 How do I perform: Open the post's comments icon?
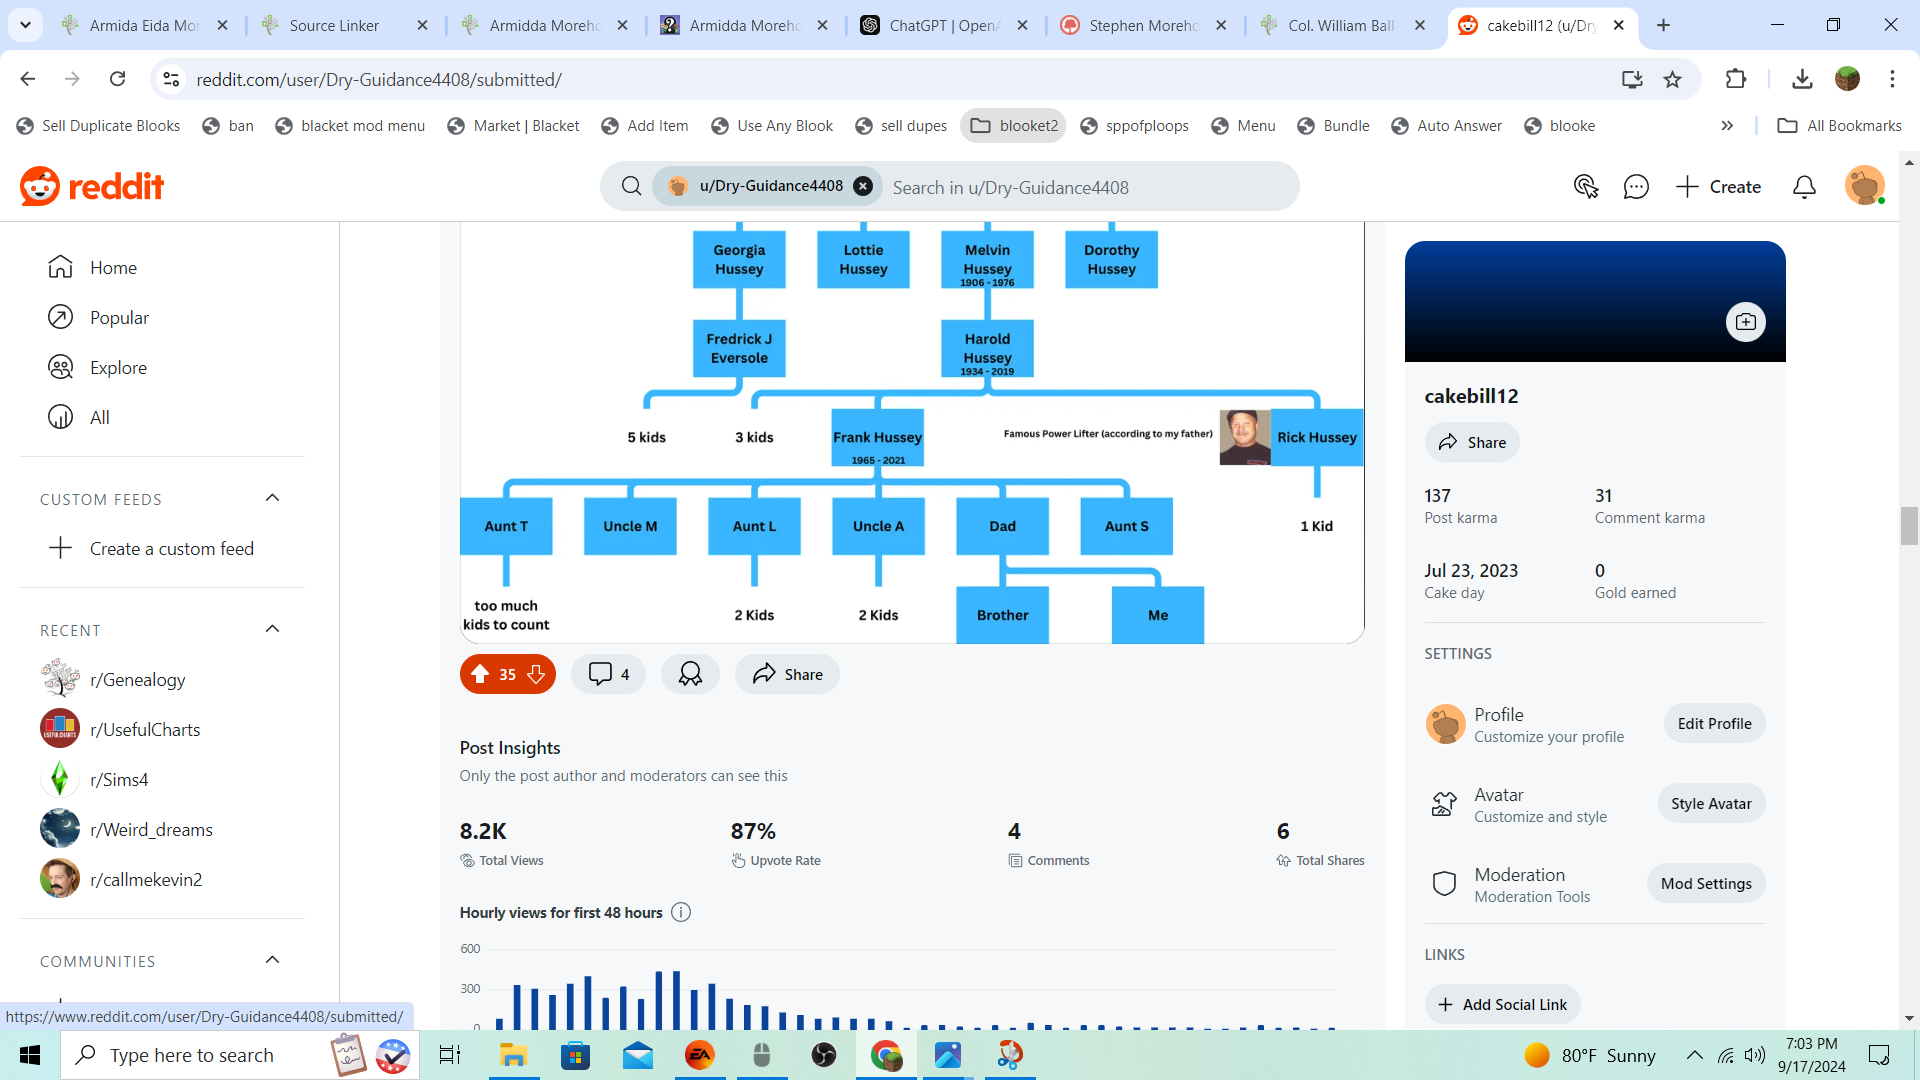600,674
